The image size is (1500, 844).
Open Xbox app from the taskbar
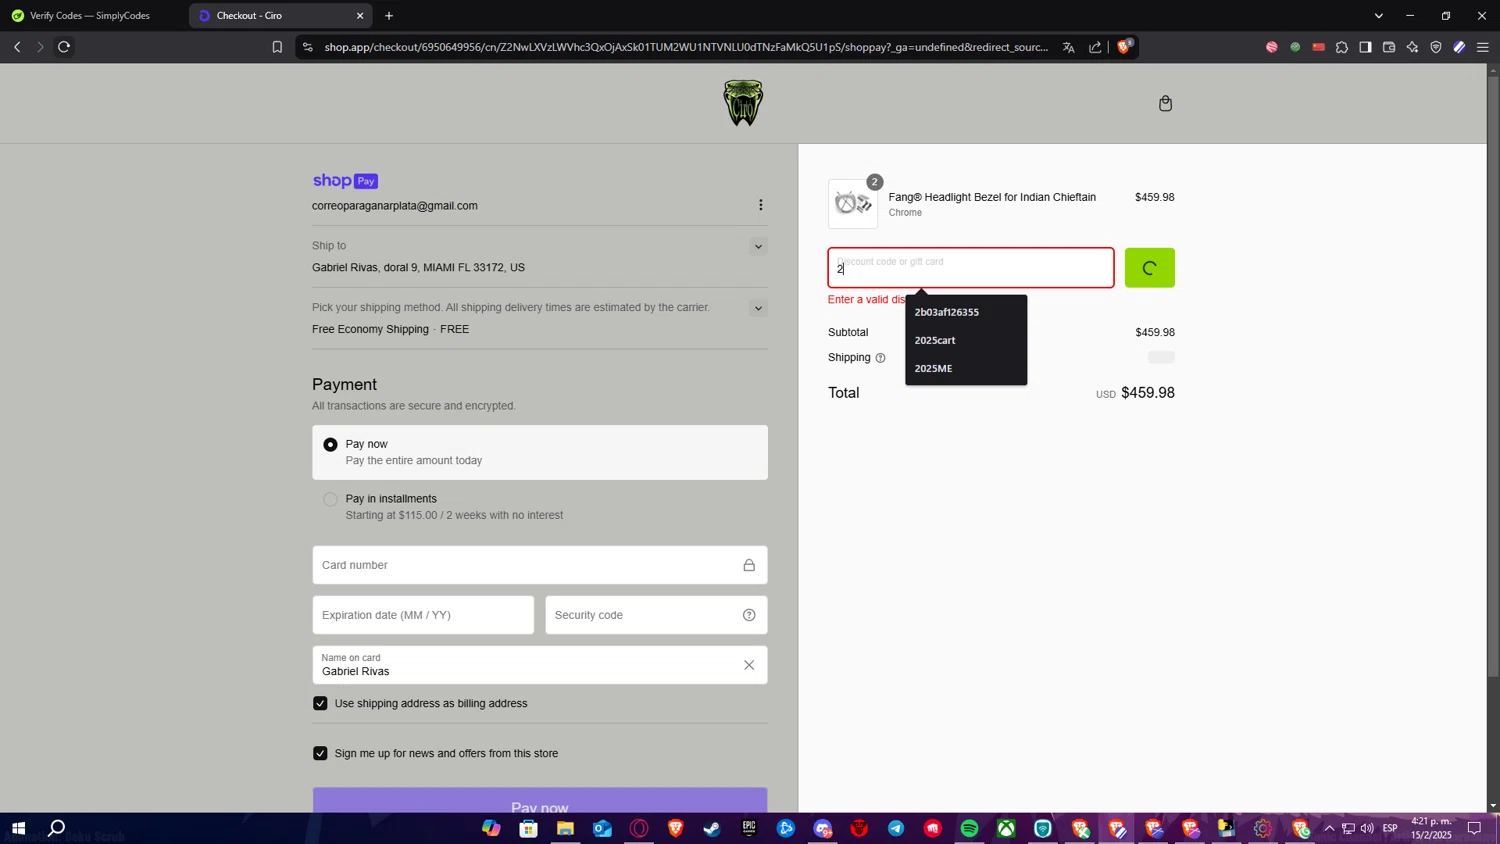1006,828
